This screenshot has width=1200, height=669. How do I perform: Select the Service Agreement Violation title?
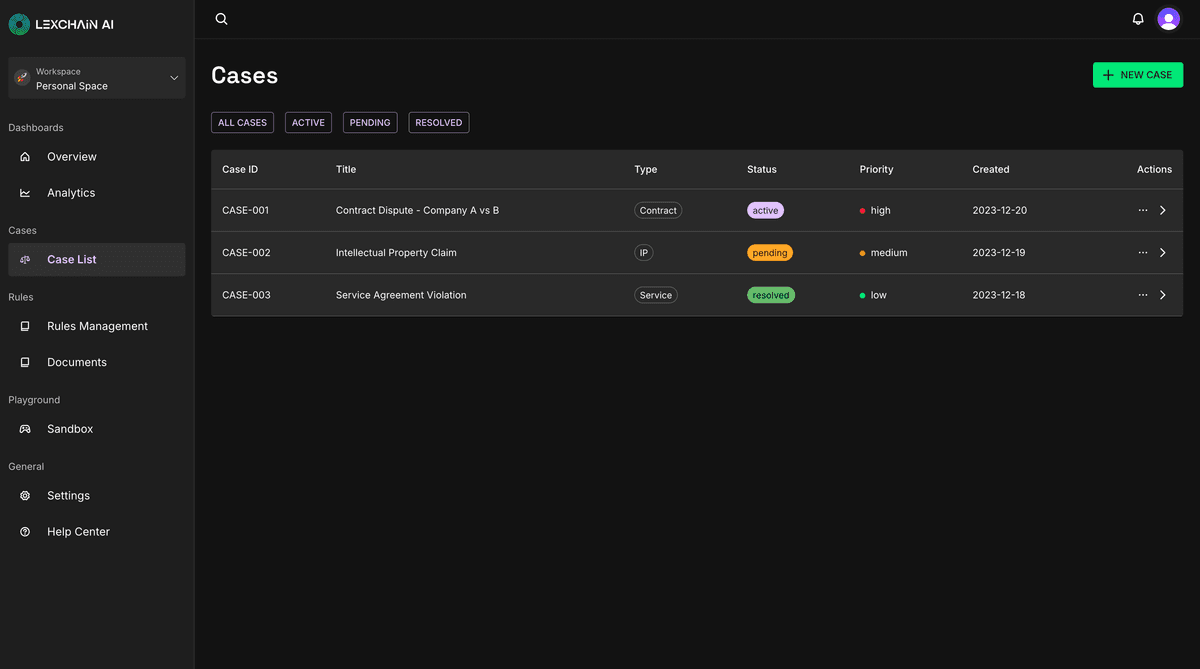click(x=401, y=295)
